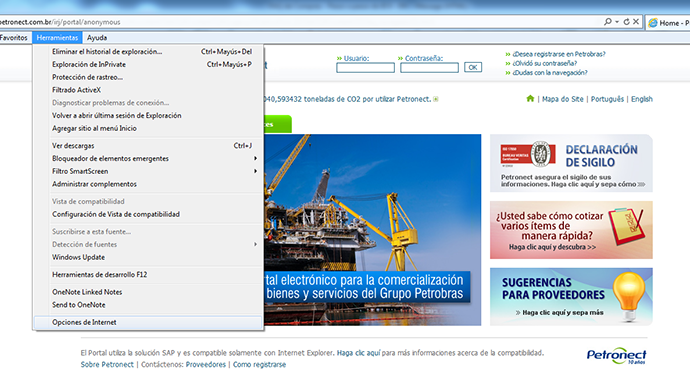Toggle Filtrado ActiveX

148,90
